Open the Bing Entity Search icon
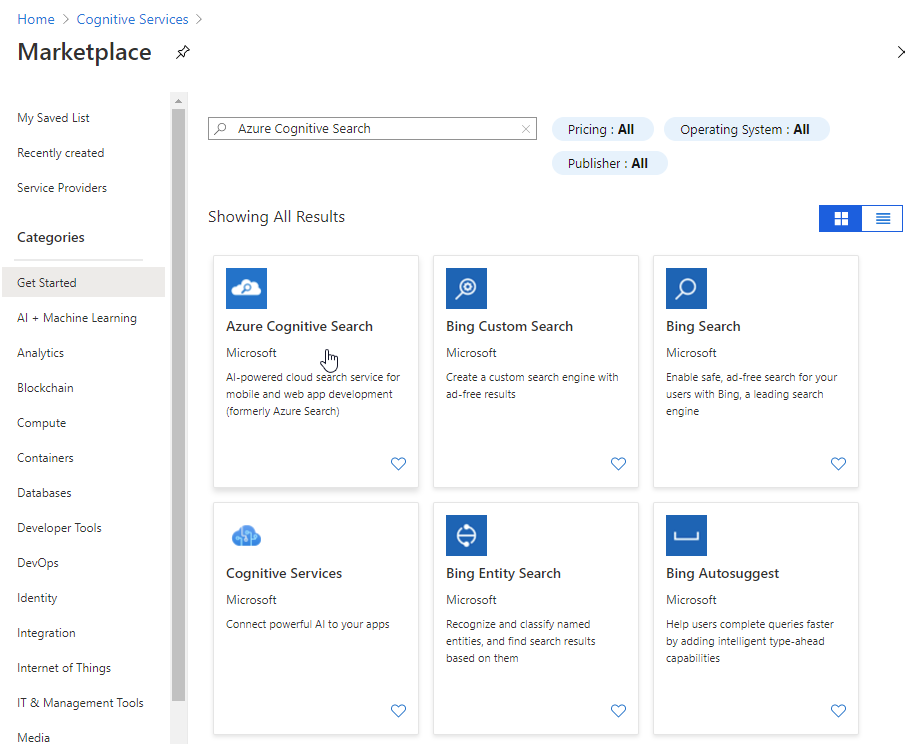This screenshot has width=905, height=744. coord(466,536)
